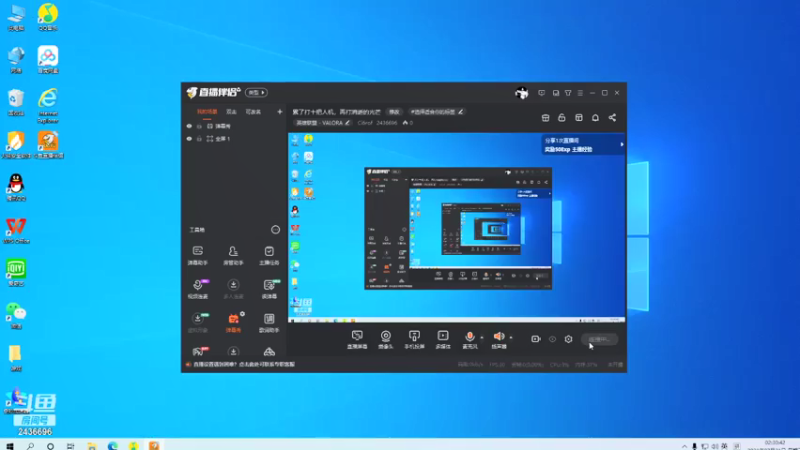Open settings gear on danmaku show tool
This screenshot has width=800, height=450.
(x=242, y=314)
